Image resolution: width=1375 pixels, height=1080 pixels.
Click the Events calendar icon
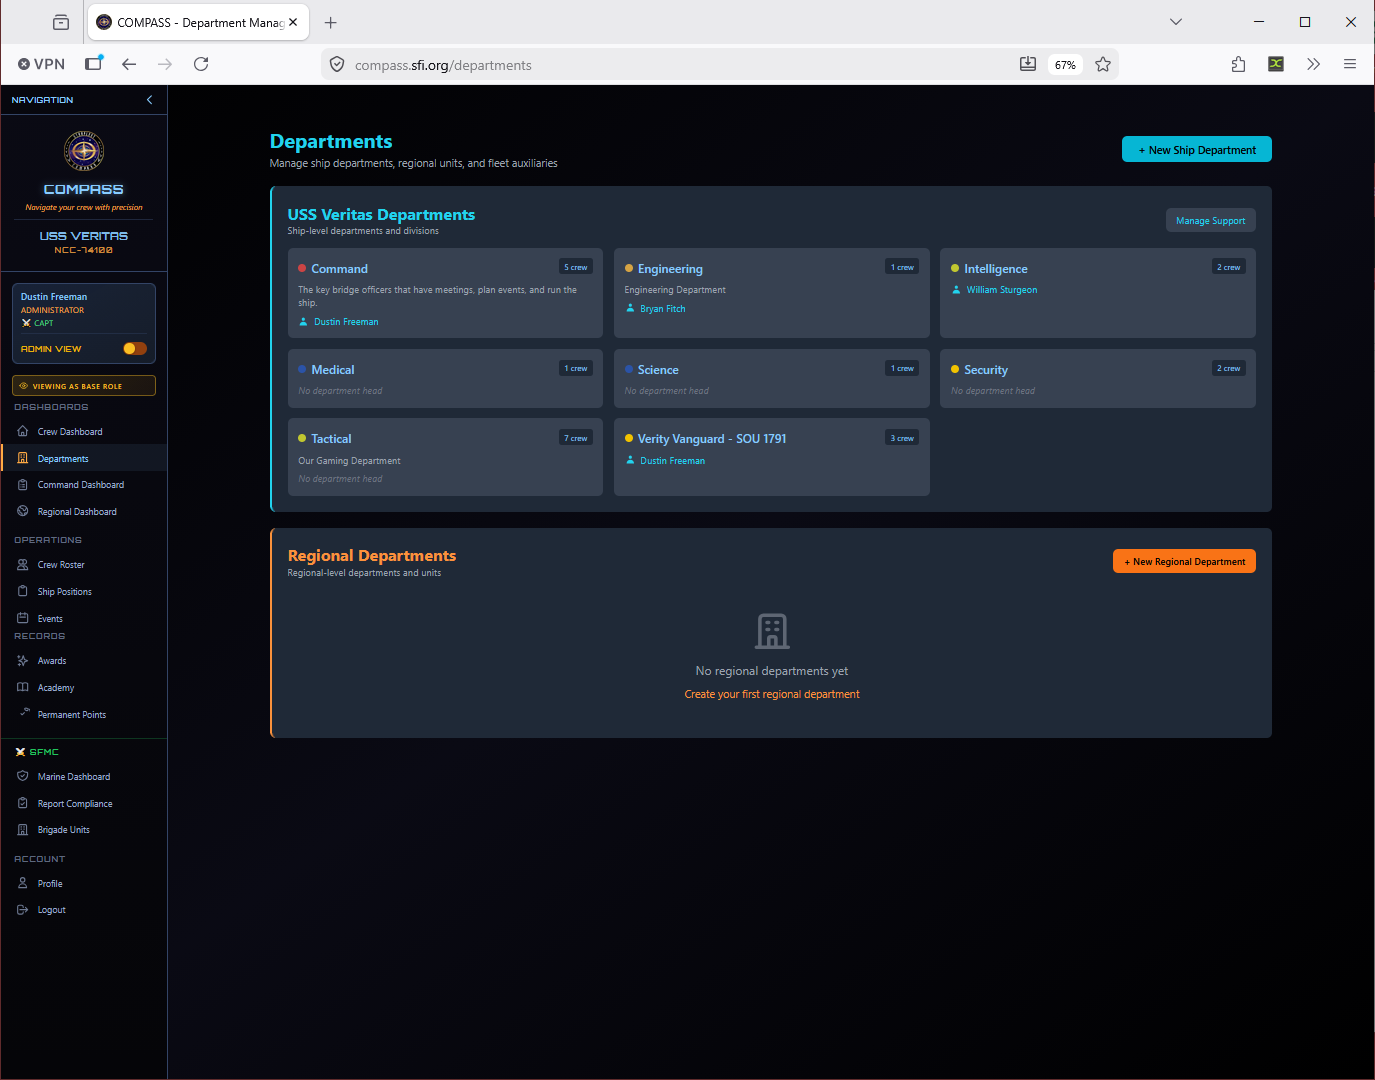tap(23, 619)
